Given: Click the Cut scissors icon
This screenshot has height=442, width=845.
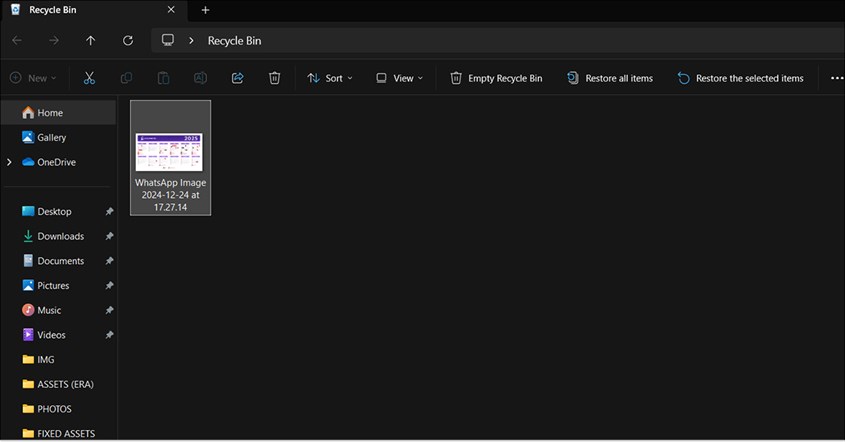Looking at the screenshot, I should pos(89,78).
